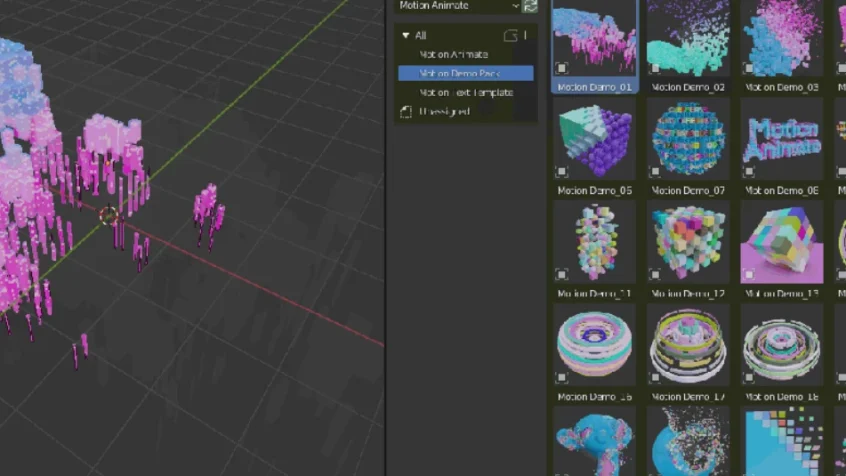The width and height of the screenshot is (846, 476).
Task: Click the asset type icon on Motion Demo_18
Action: (x=749, y=378)
